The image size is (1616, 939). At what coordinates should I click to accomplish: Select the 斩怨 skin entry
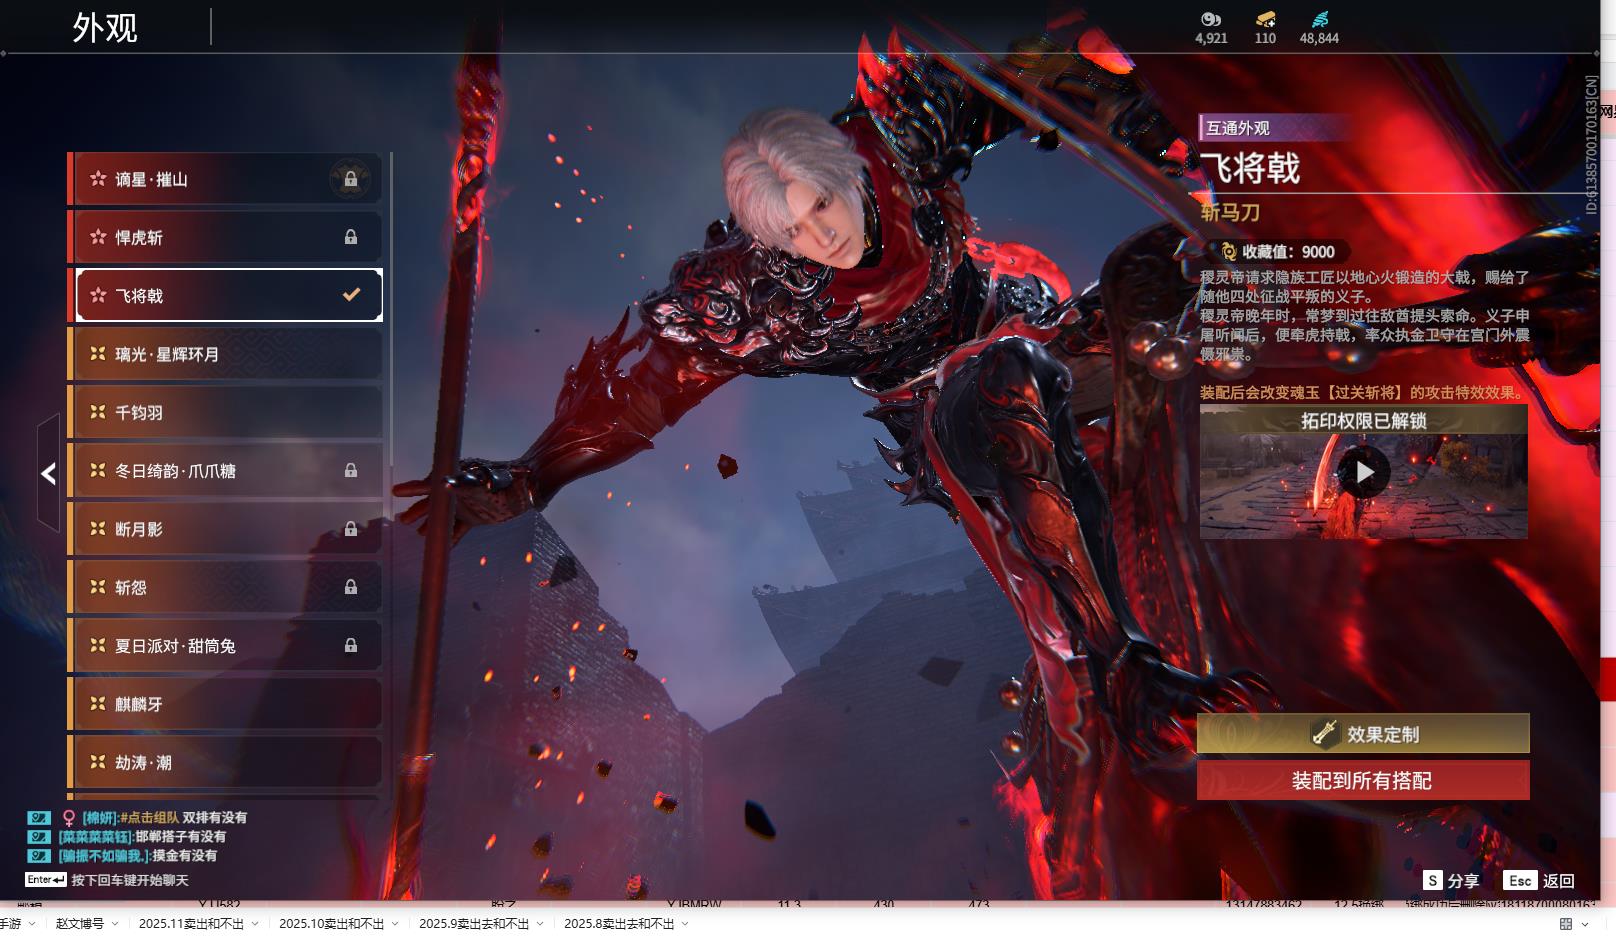226,587
